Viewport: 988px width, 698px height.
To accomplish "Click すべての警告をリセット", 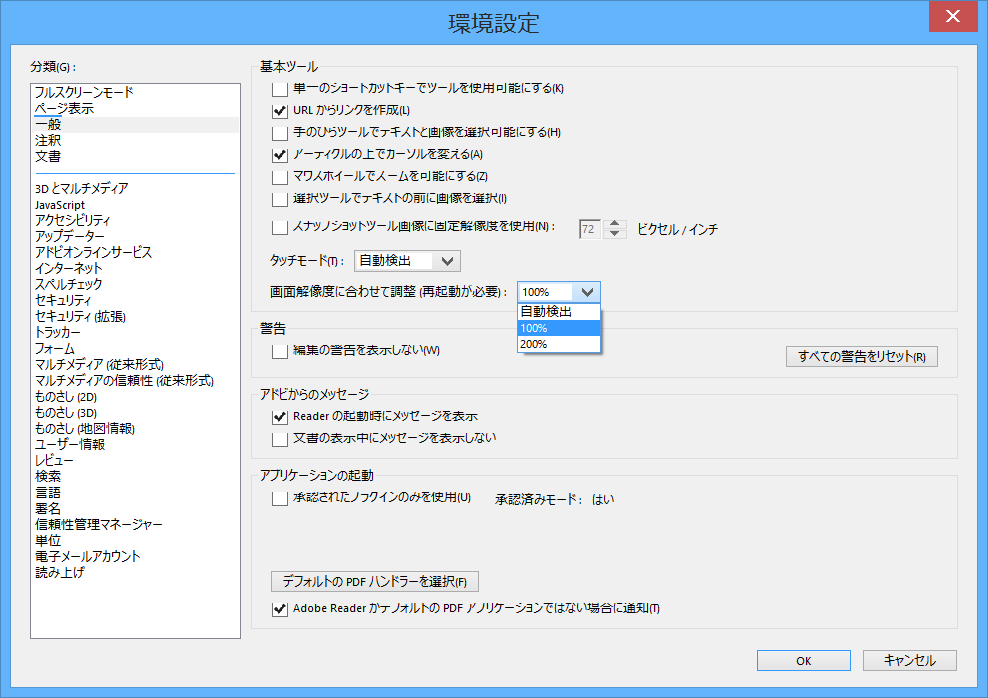I will pos(861,356).
